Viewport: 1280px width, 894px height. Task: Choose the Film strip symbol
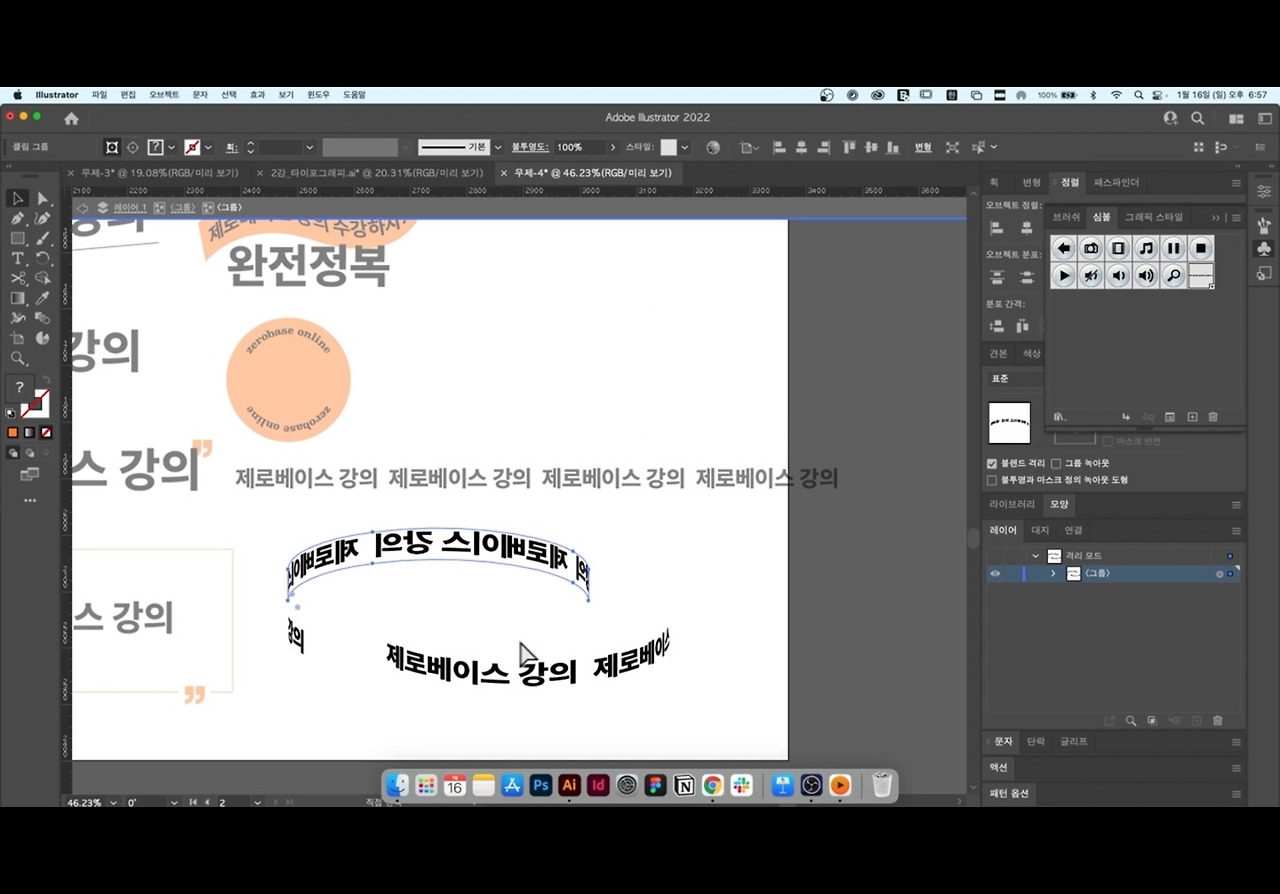click(1119, 248)
